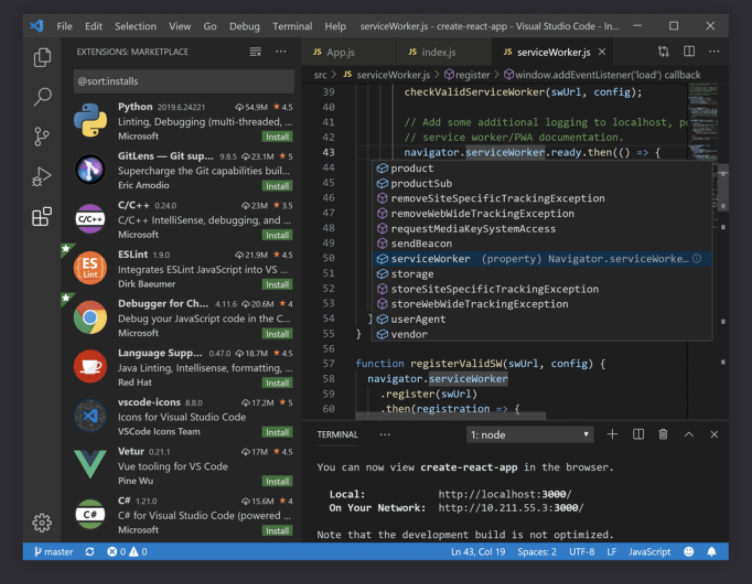Switch to the App.js tab
752x584 pixels.
pyautogui.click(x=349, y=52)
